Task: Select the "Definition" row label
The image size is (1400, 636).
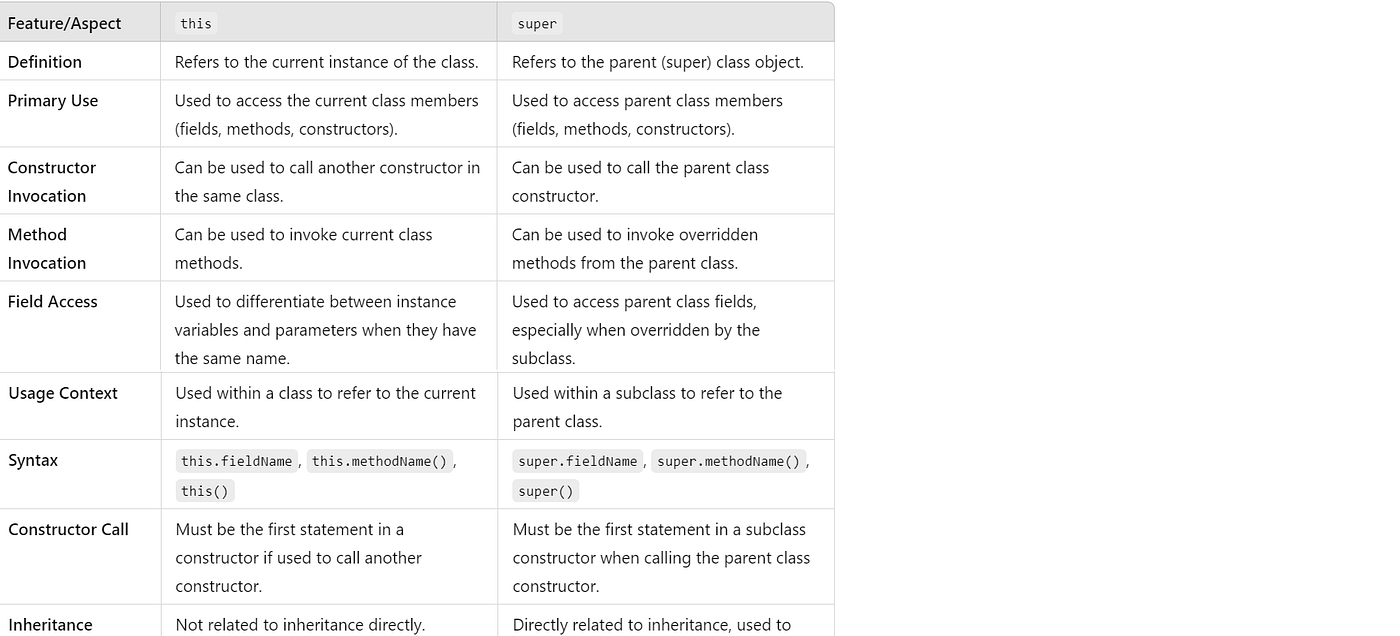Action: pos(45,62)
